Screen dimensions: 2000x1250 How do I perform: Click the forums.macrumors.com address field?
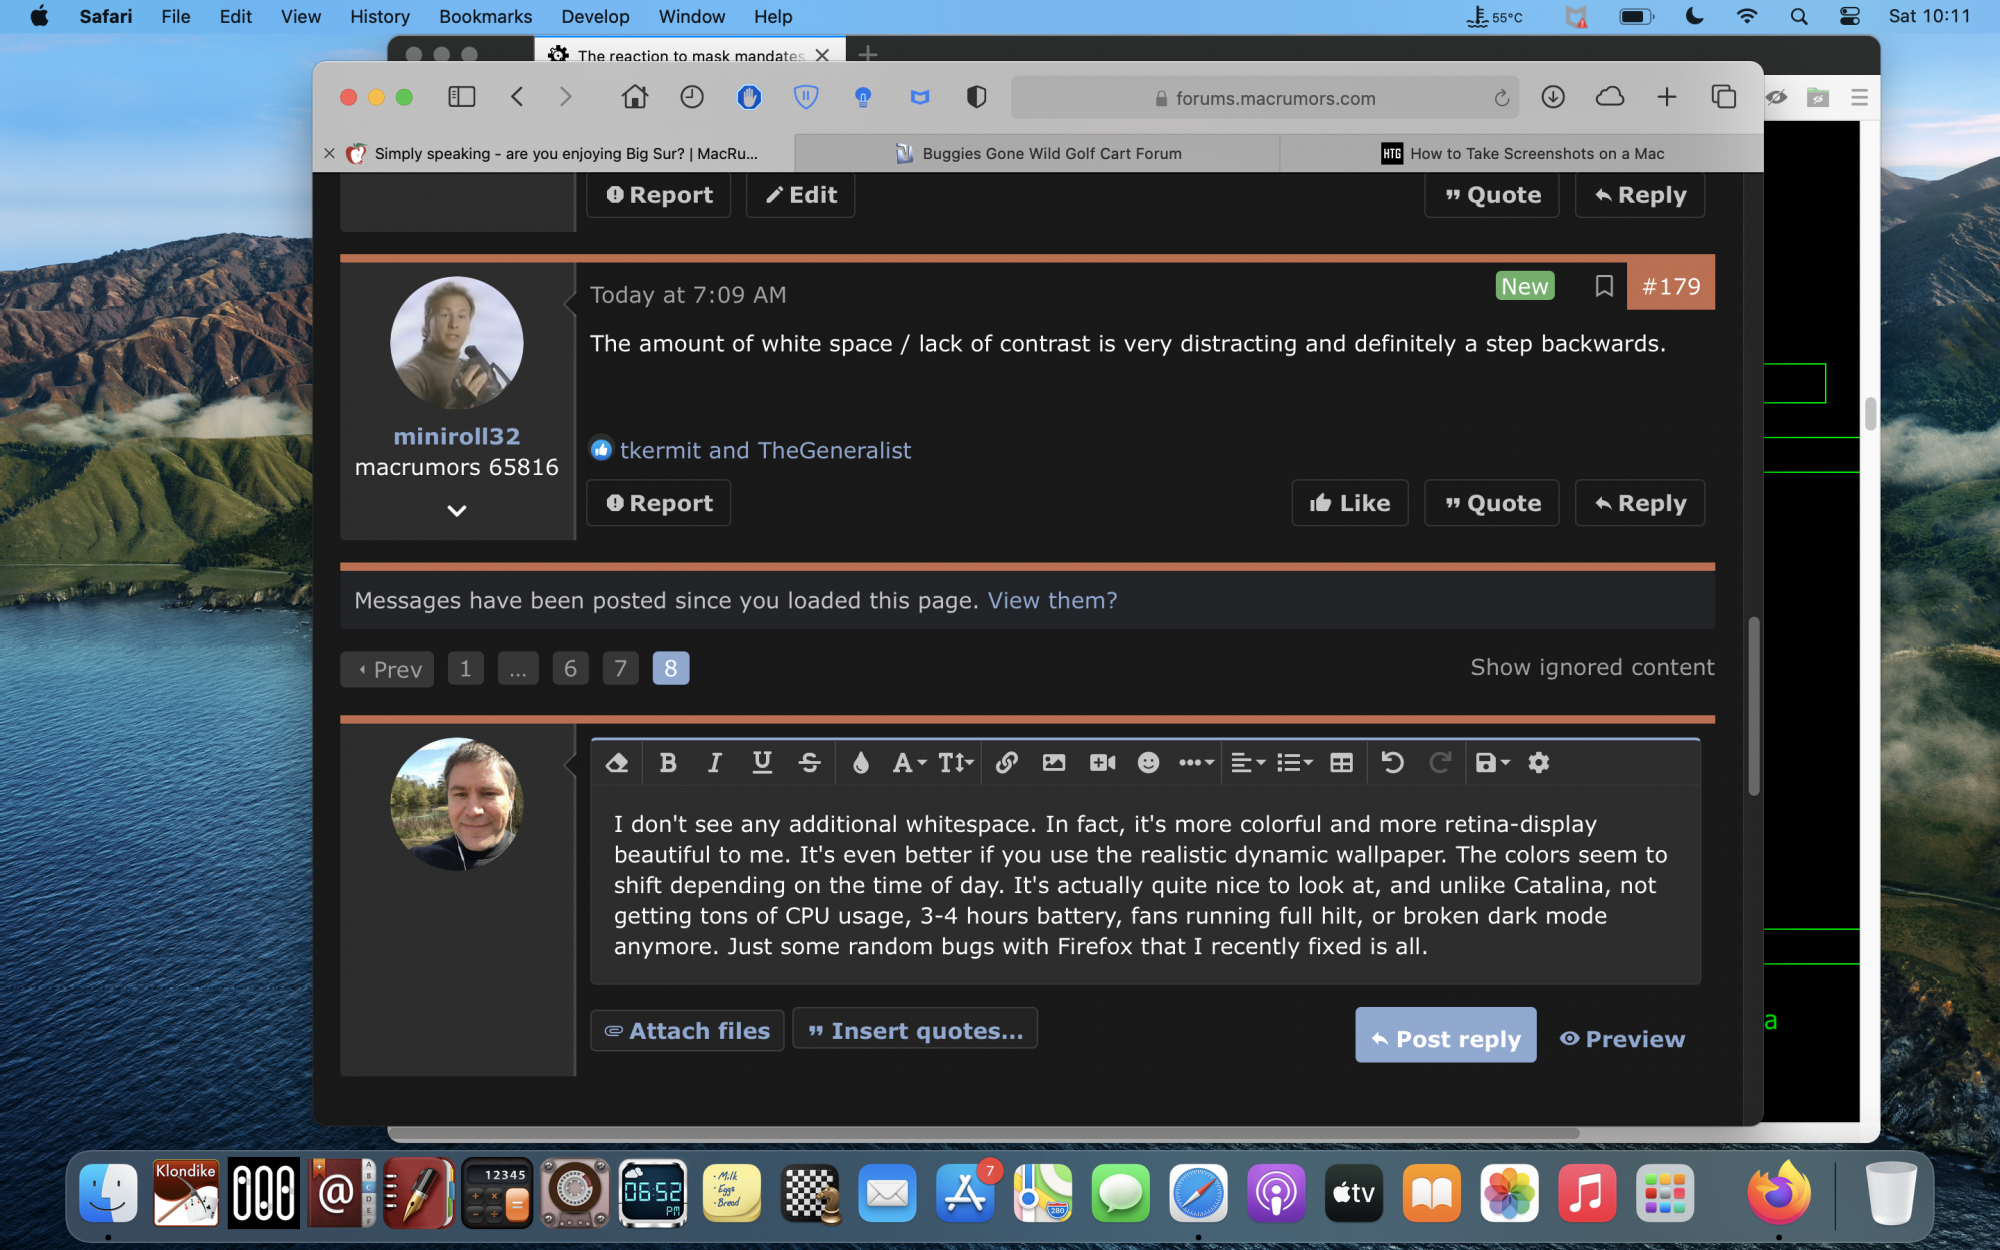[1265, 98]
